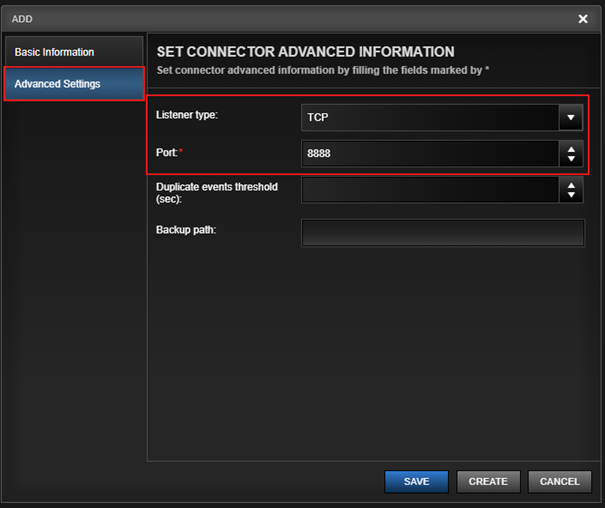This screenshot has width=605, height=508.
Task: Click the 'SET CONNECTOR ADVANCED INFORMATION' heading
Action: pos(306,52)
